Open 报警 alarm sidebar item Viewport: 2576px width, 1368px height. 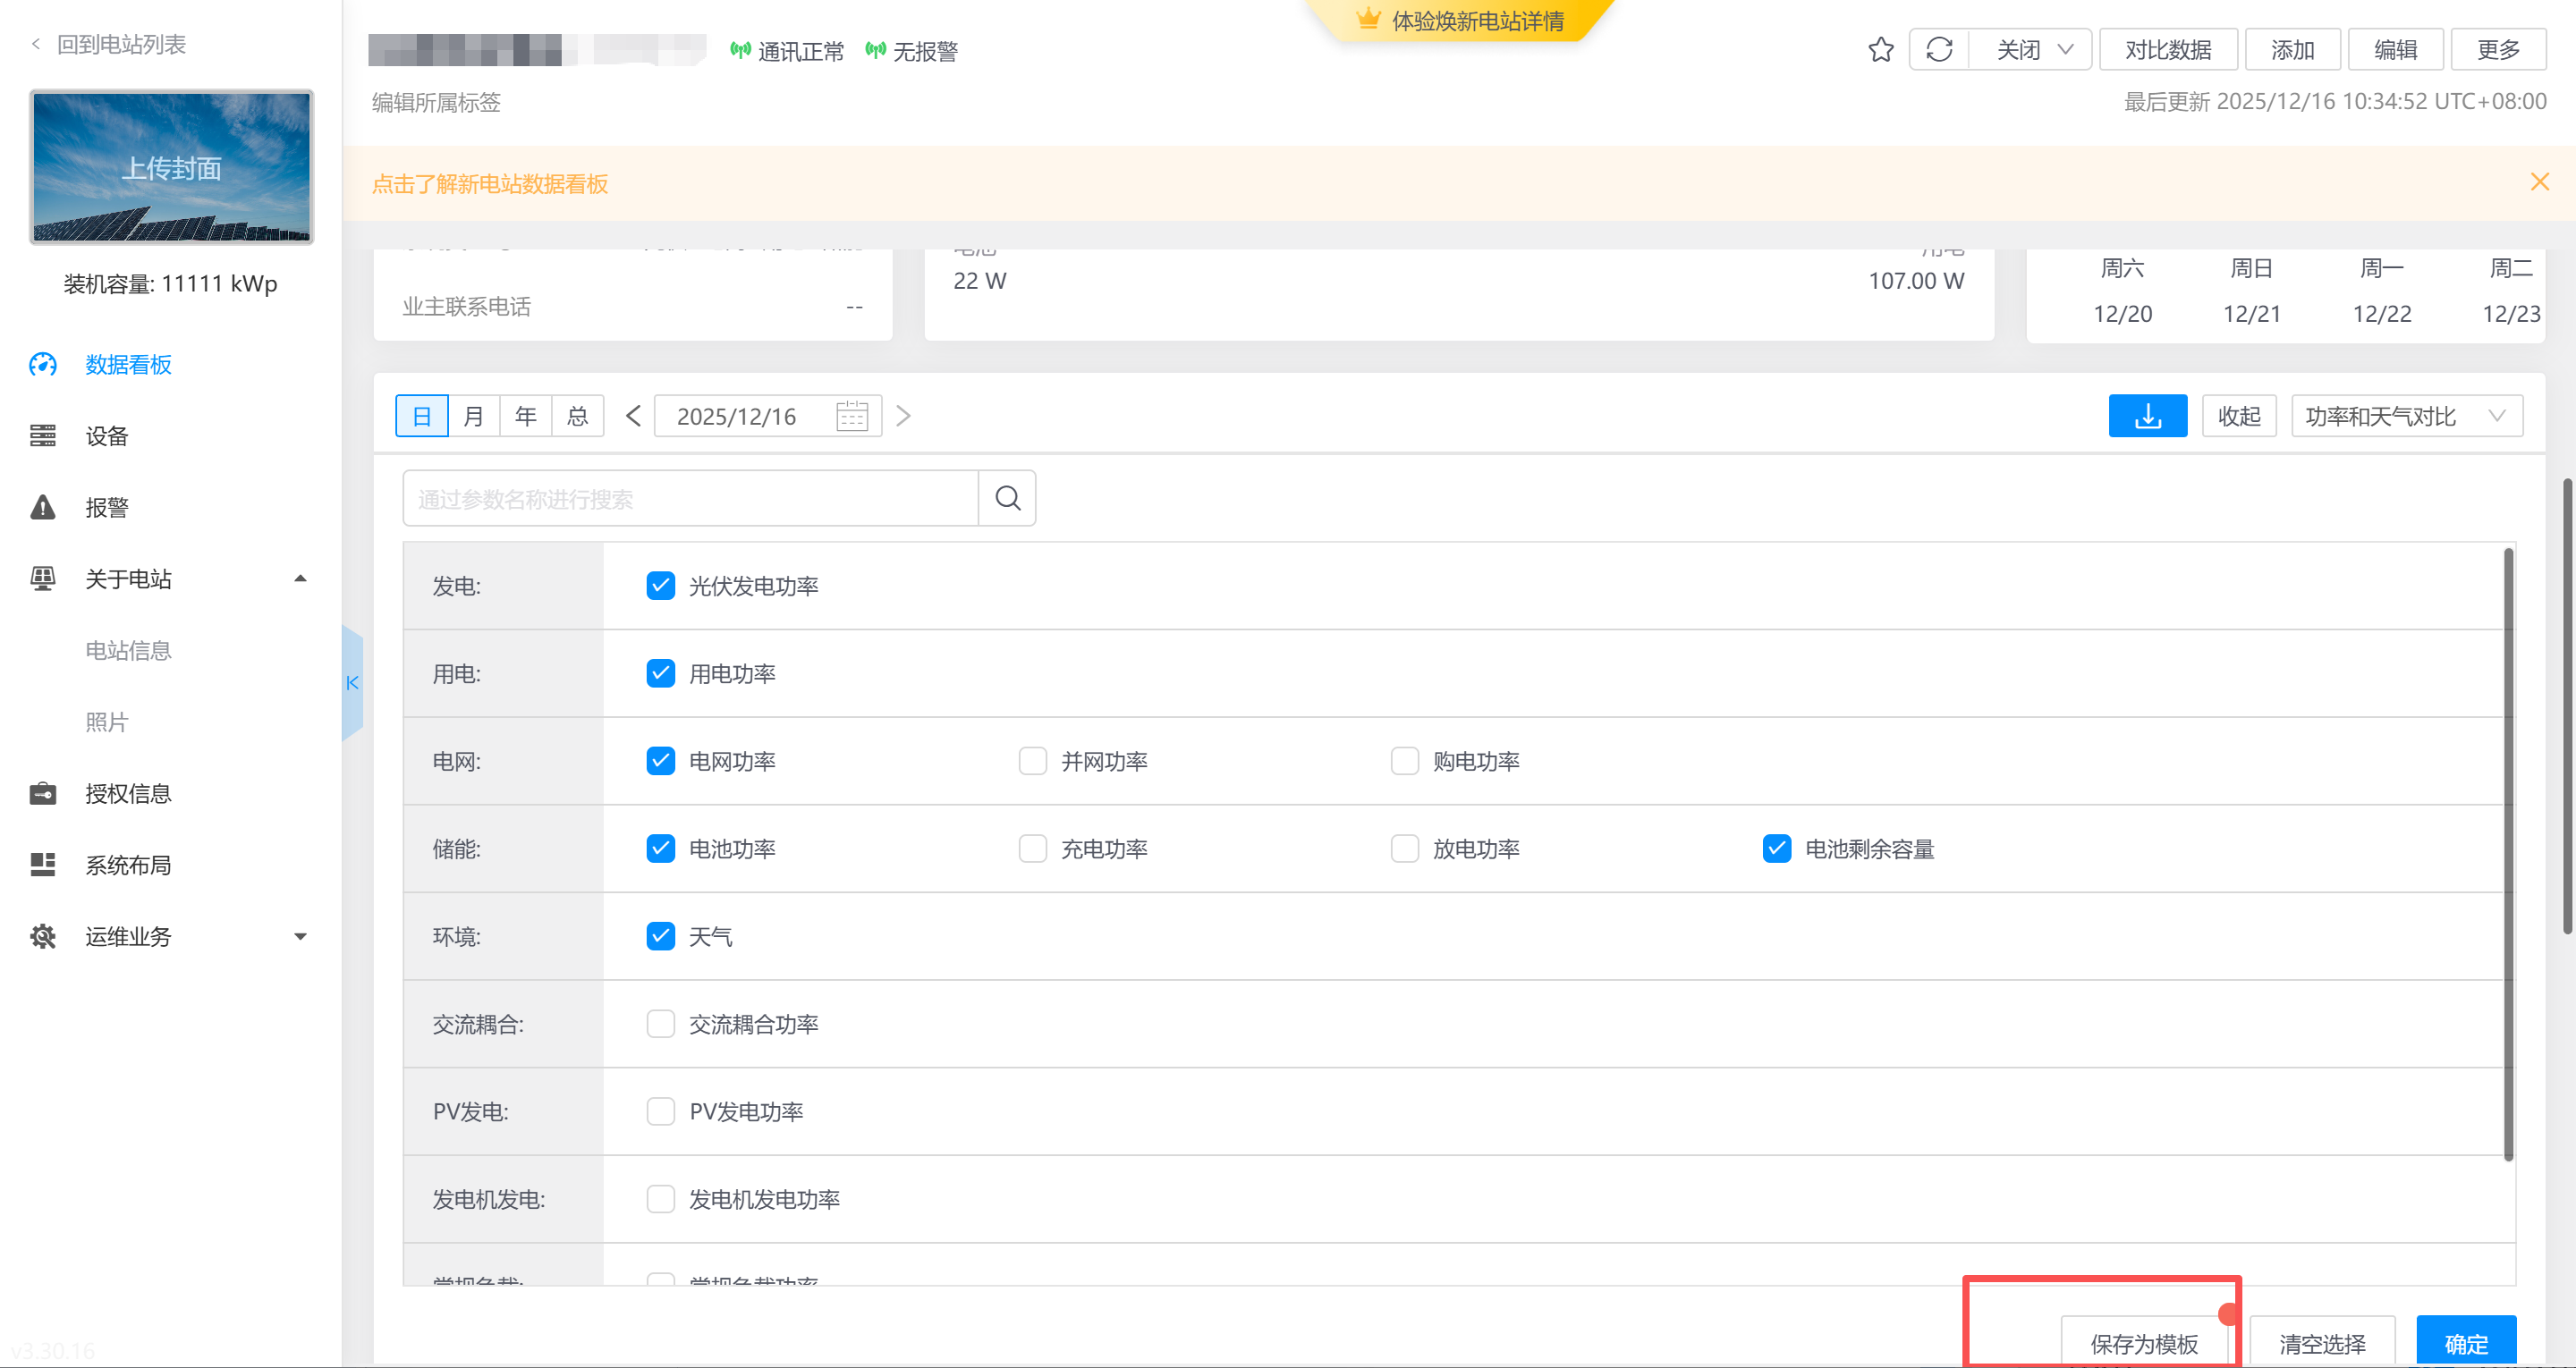click(x=106, y=507)
